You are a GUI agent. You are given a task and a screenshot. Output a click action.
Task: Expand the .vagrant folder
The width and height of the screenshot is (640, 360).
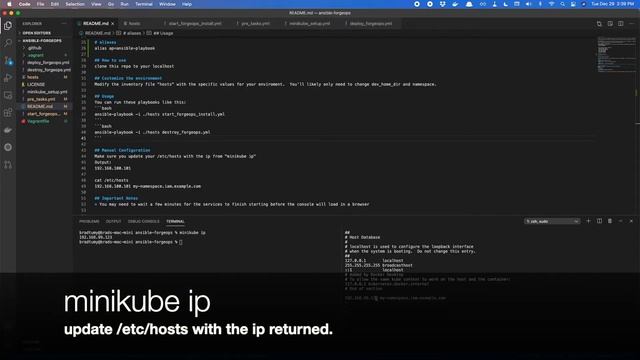36,56
